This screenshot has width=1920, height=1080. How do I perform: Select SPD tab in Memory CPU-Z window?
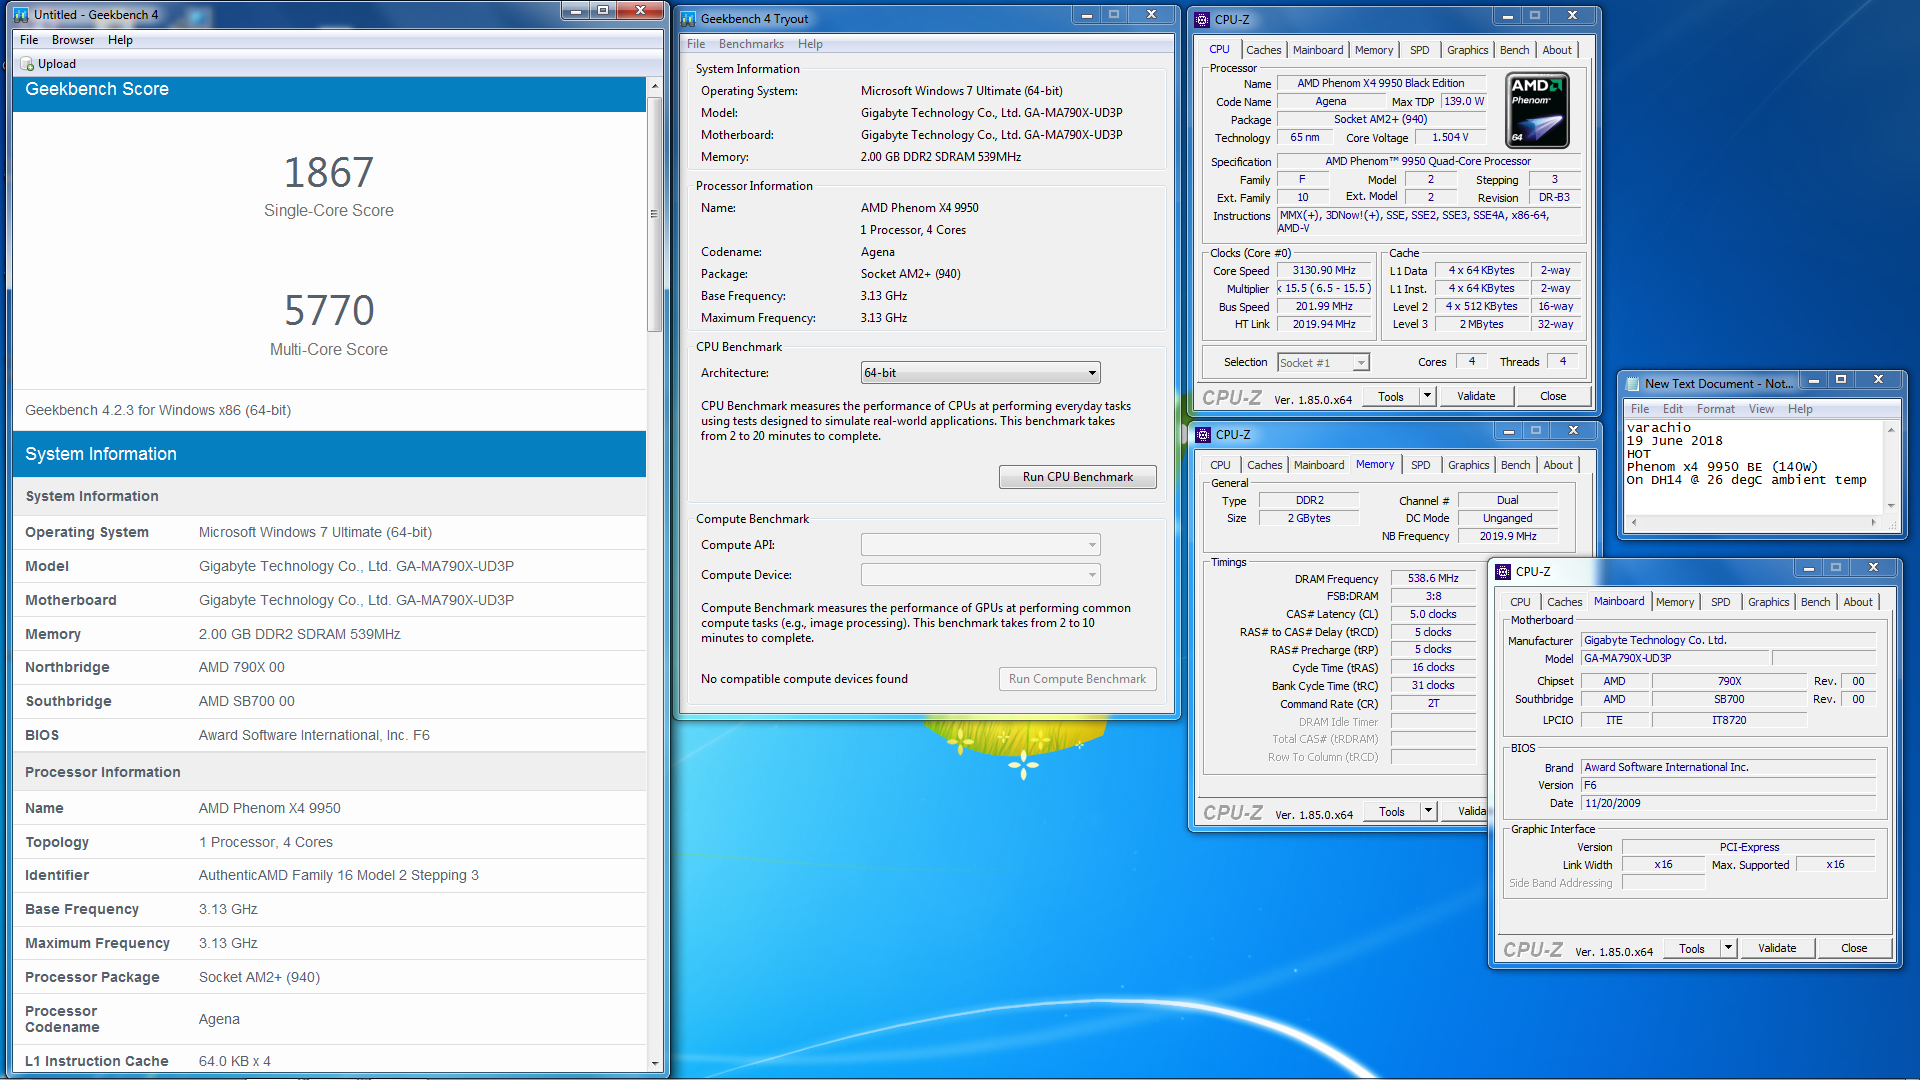(x=1420, y=465)
